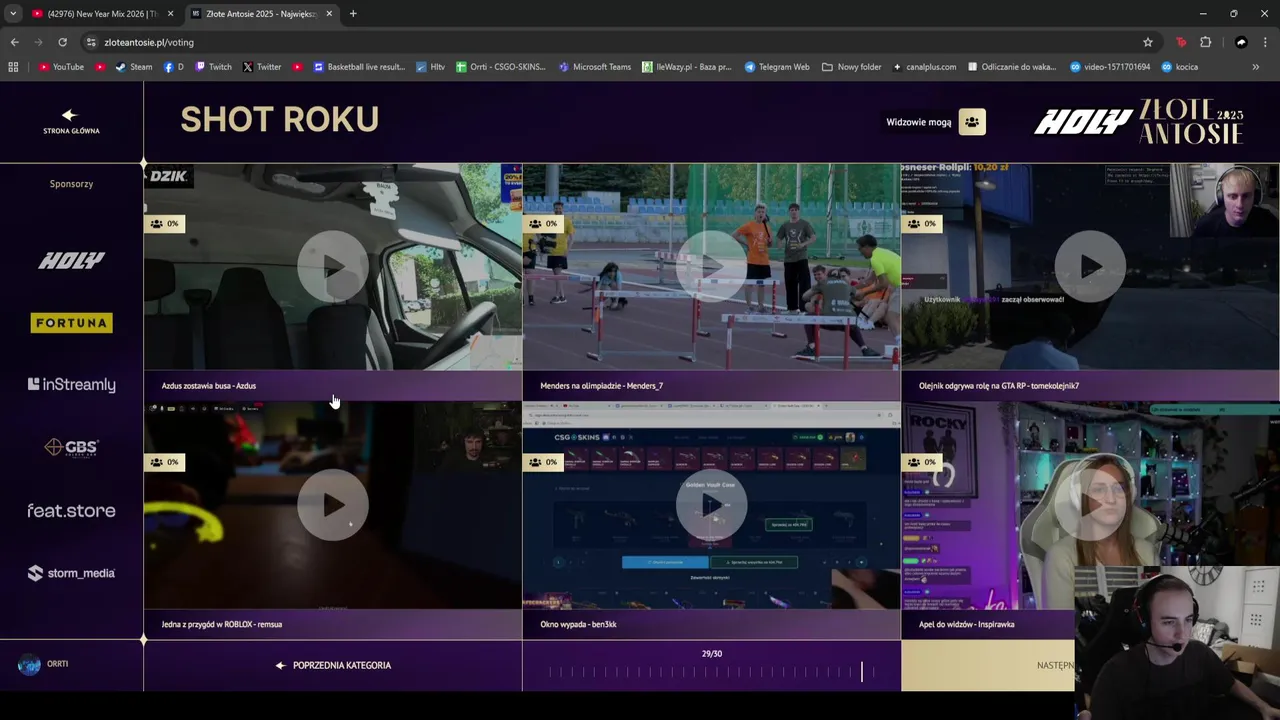Open the video-1571701694 bookmark
The width and height of the screenshot is (1280, 720).
1110,67
